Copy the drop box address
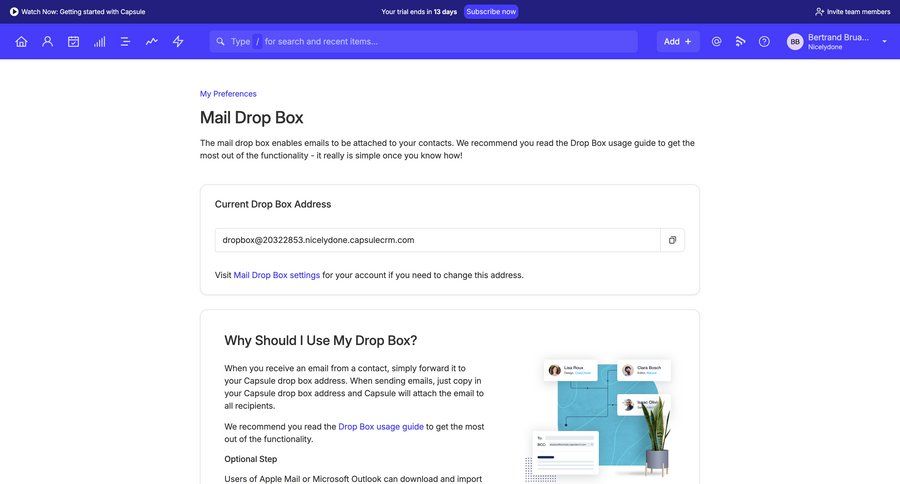The image size is (900, 484). [x=672, y=240]
